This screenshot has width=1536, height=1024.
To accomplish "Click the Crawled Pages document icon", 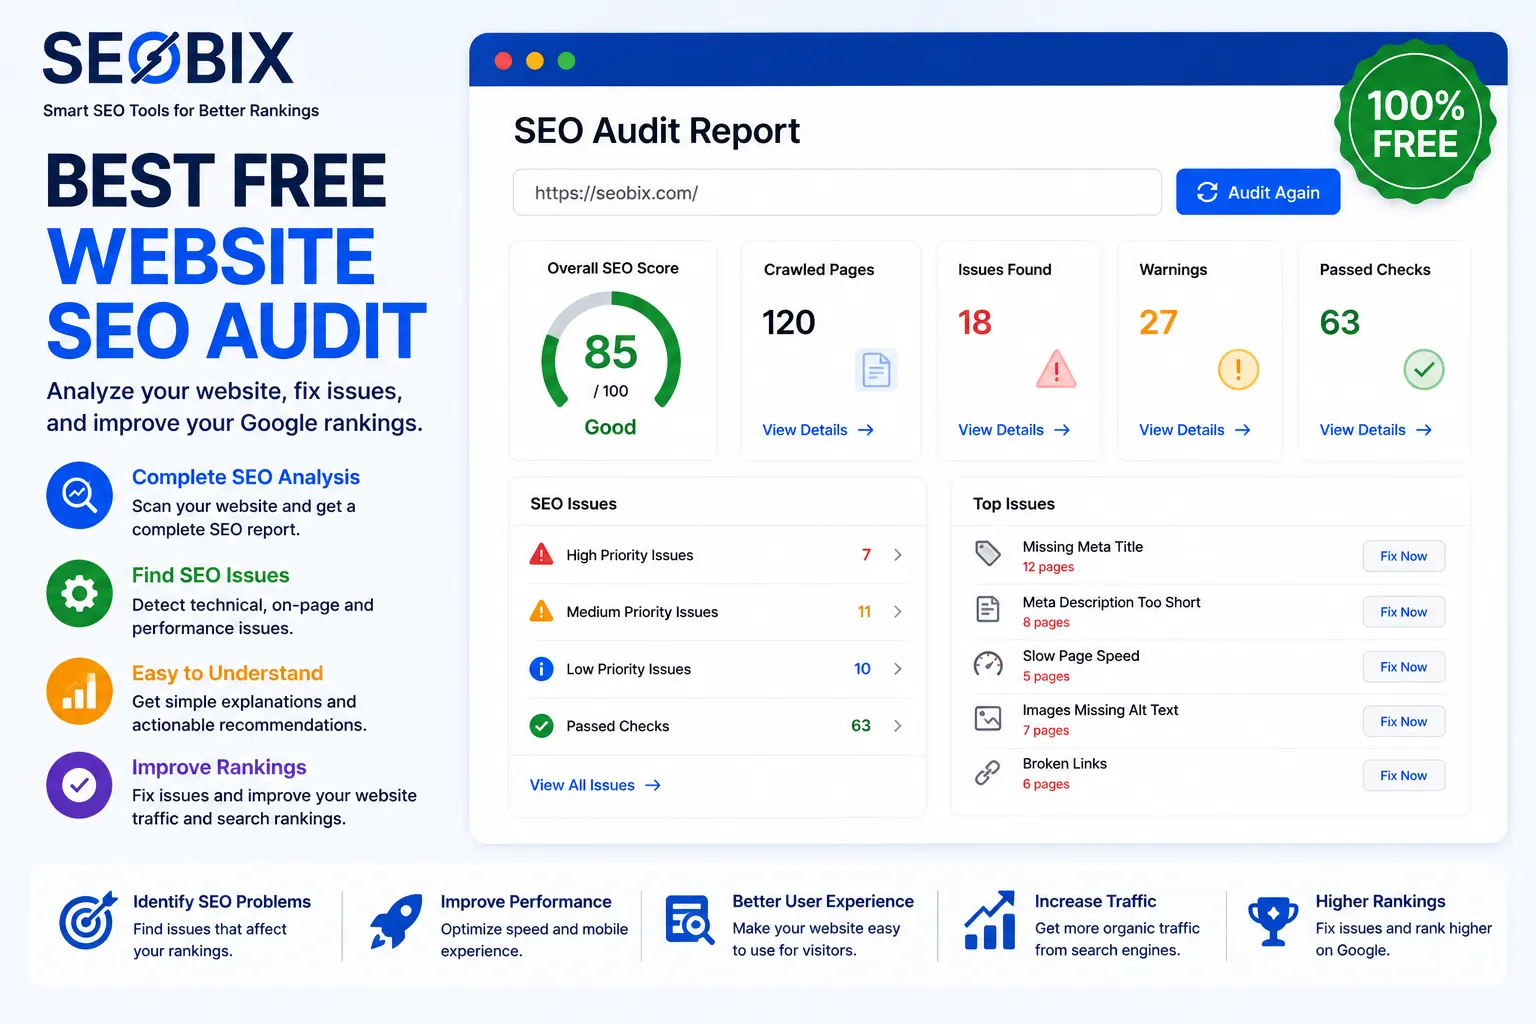I will pyautogui.click(x=876, y=370).
